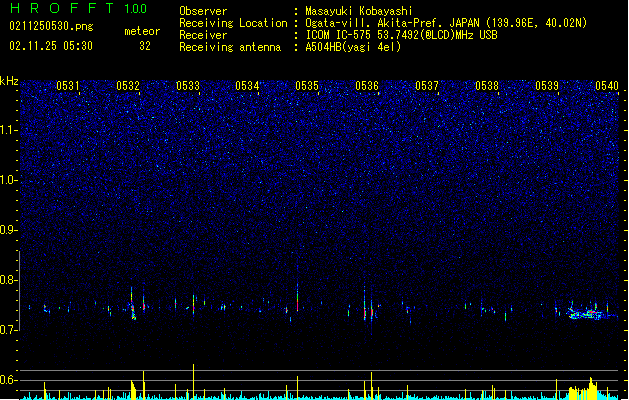This screenshot has height=400, width=629.
Task: Click the 0532 time marker
Action: [x=128, y=85]
